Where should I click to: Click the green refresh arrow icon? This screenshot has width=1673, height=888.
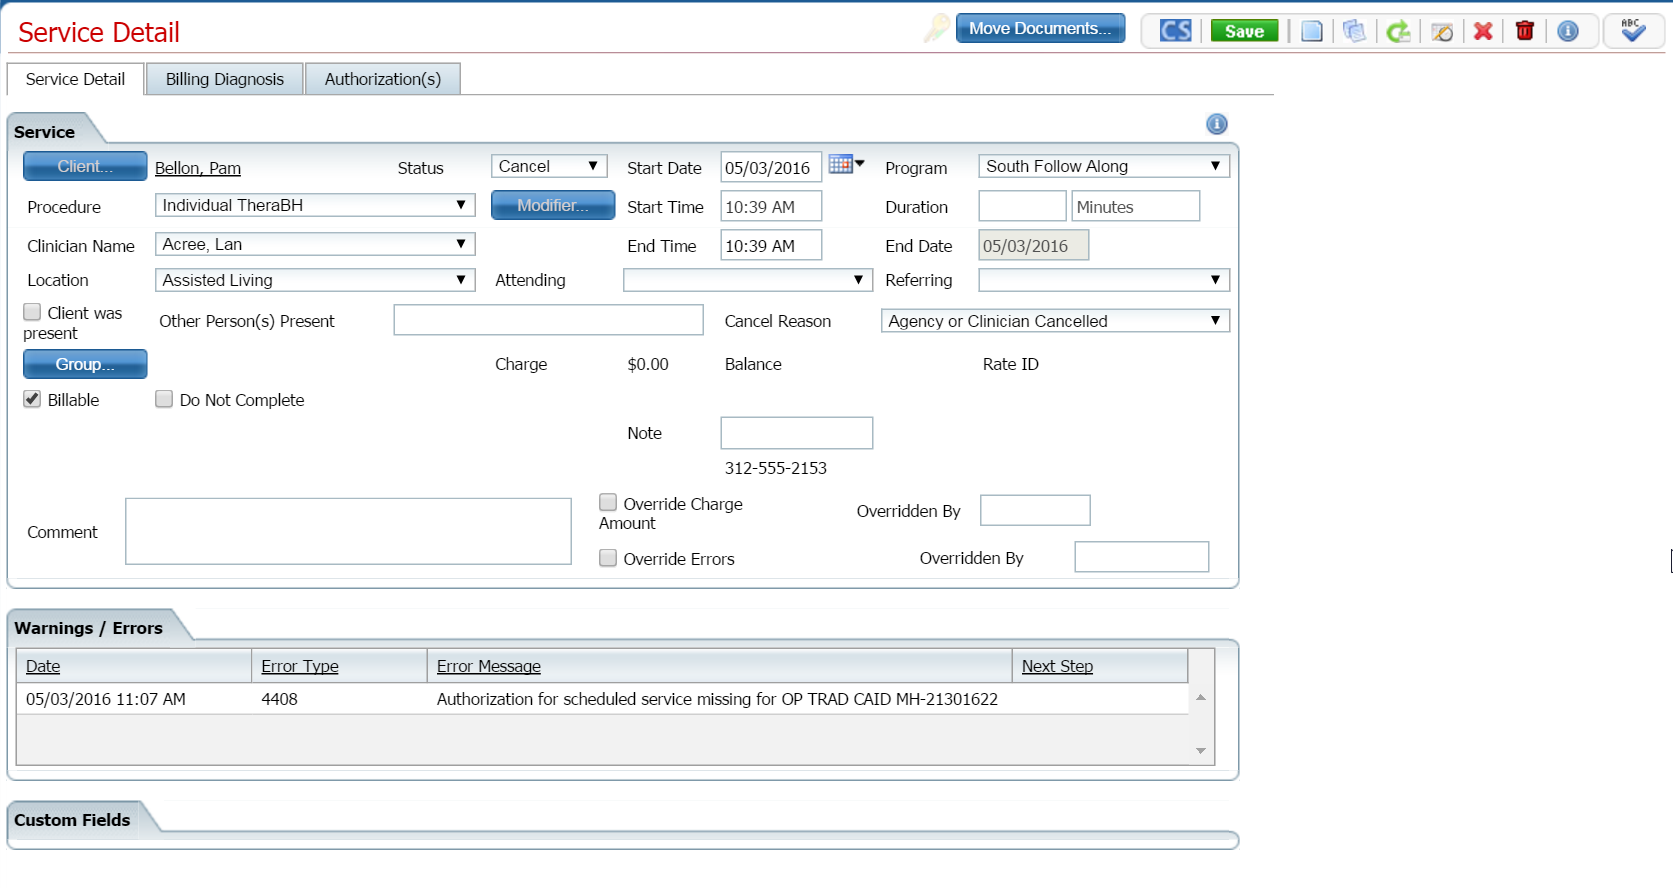click(1398, 31)
